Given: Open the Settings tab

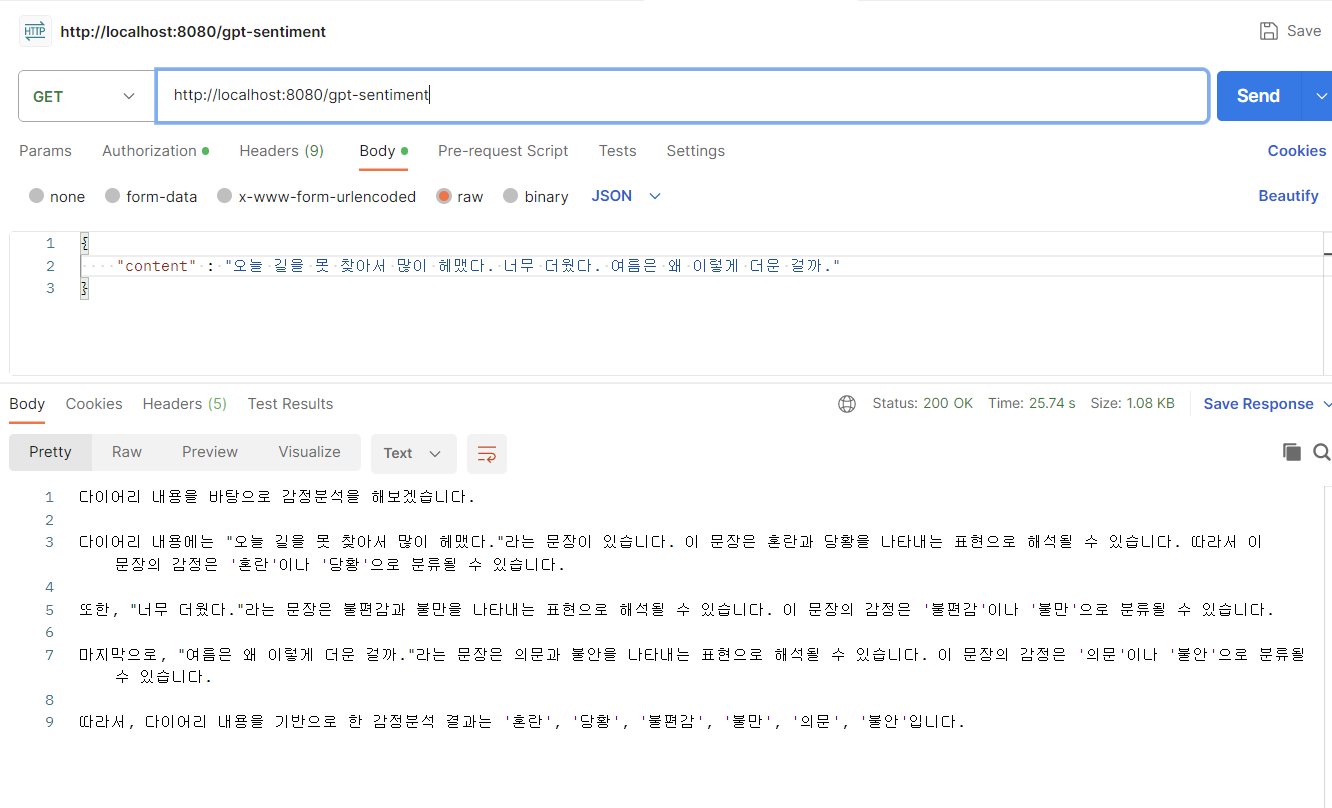Looking at the screenshot, I should (695, 151).
